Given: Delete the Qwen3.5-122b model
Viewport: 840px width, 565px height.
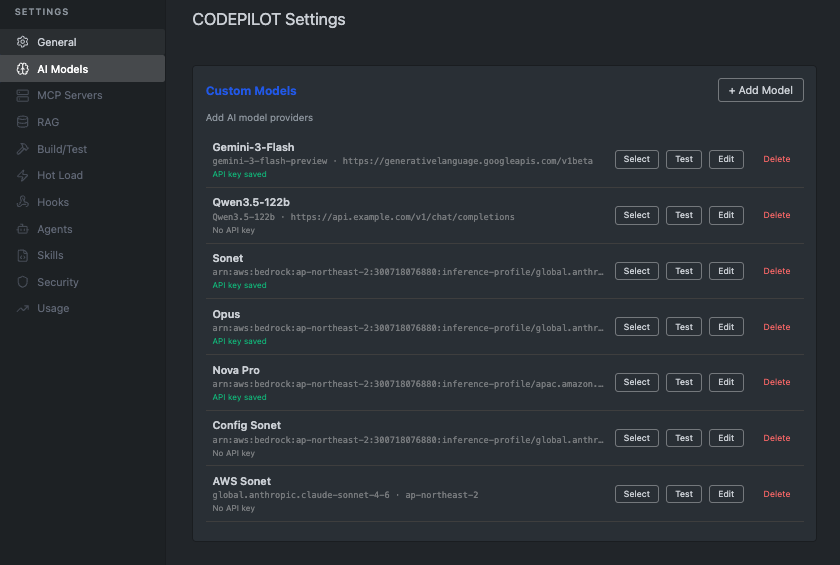Looking at the screenshot, I should (776, 215).
